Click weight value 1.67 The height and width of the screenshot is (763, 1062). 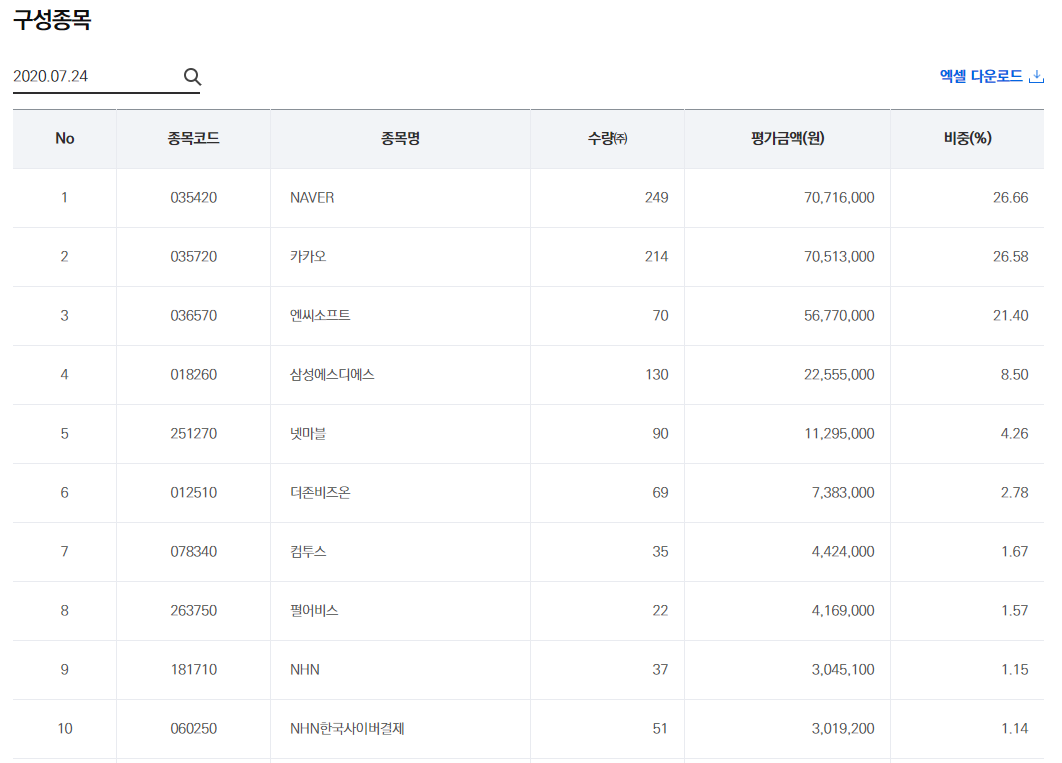coord(1015,551)
